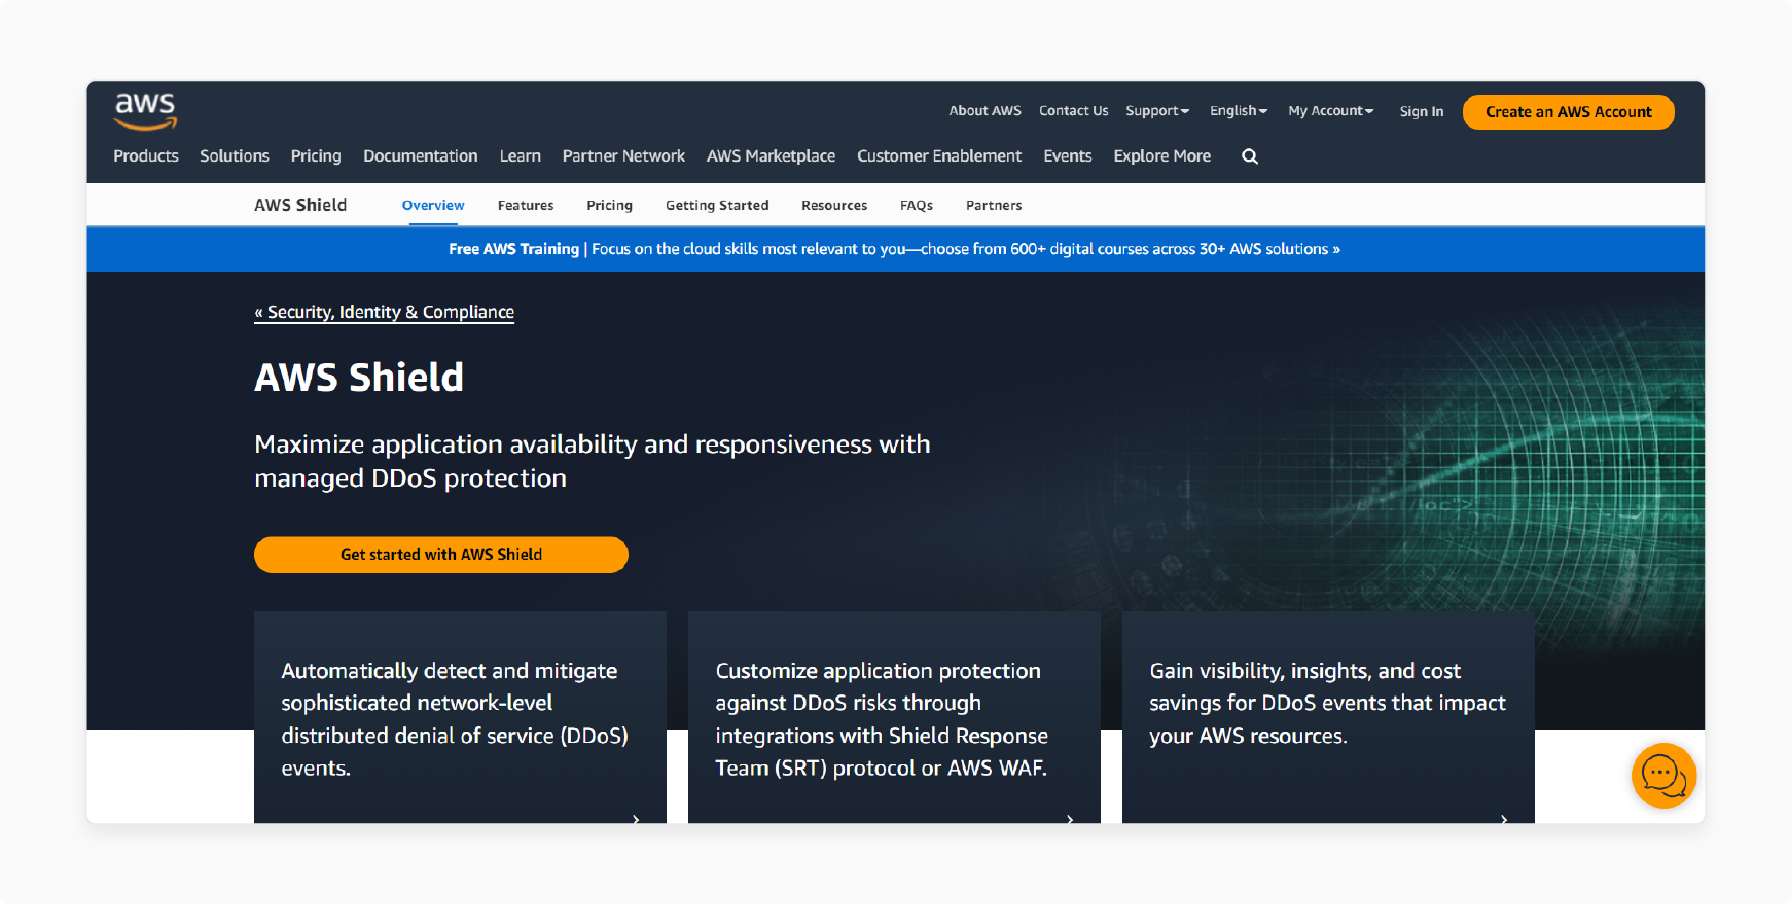The height and width of the screenshot is (905, 1792).
Task: Switch to the Pricing tab under AWS Shield
Action: (x=609, y=205)
